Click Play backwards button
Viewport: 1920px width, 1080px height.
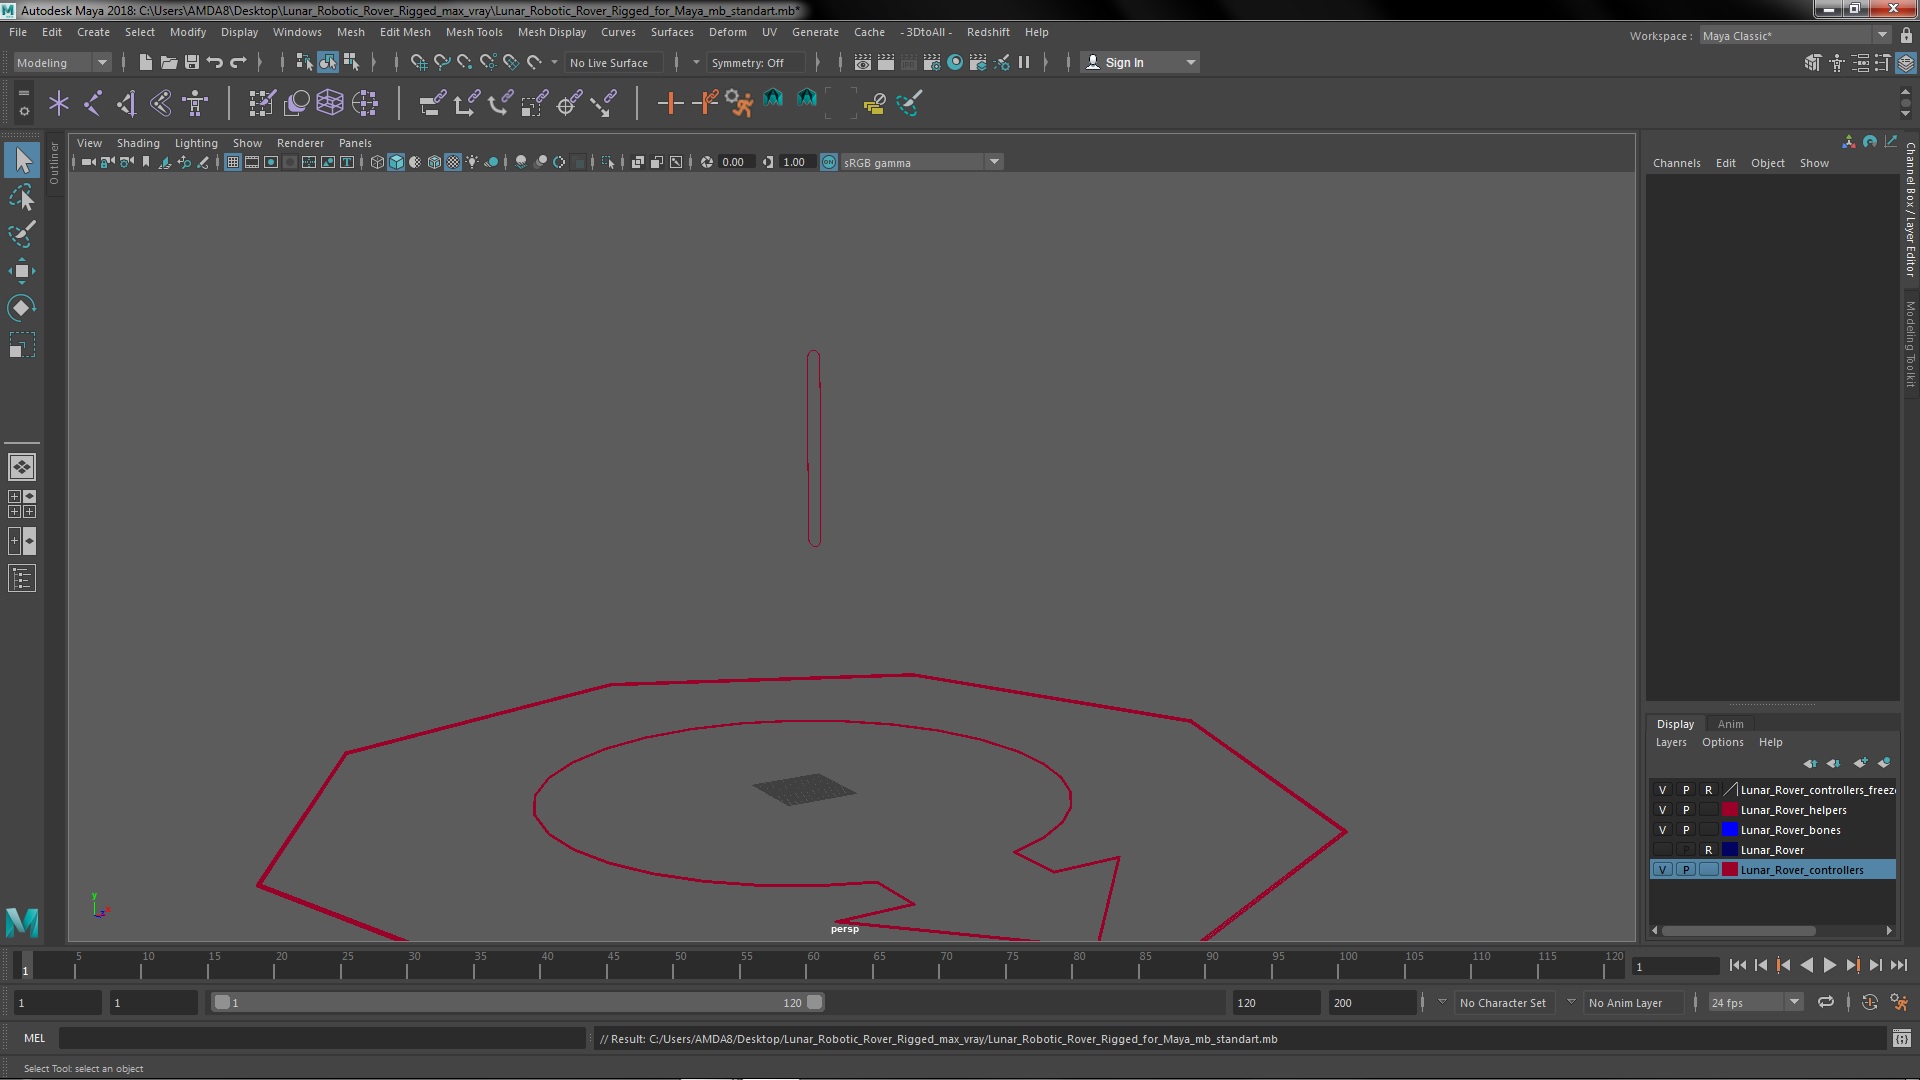point(1806,965)
